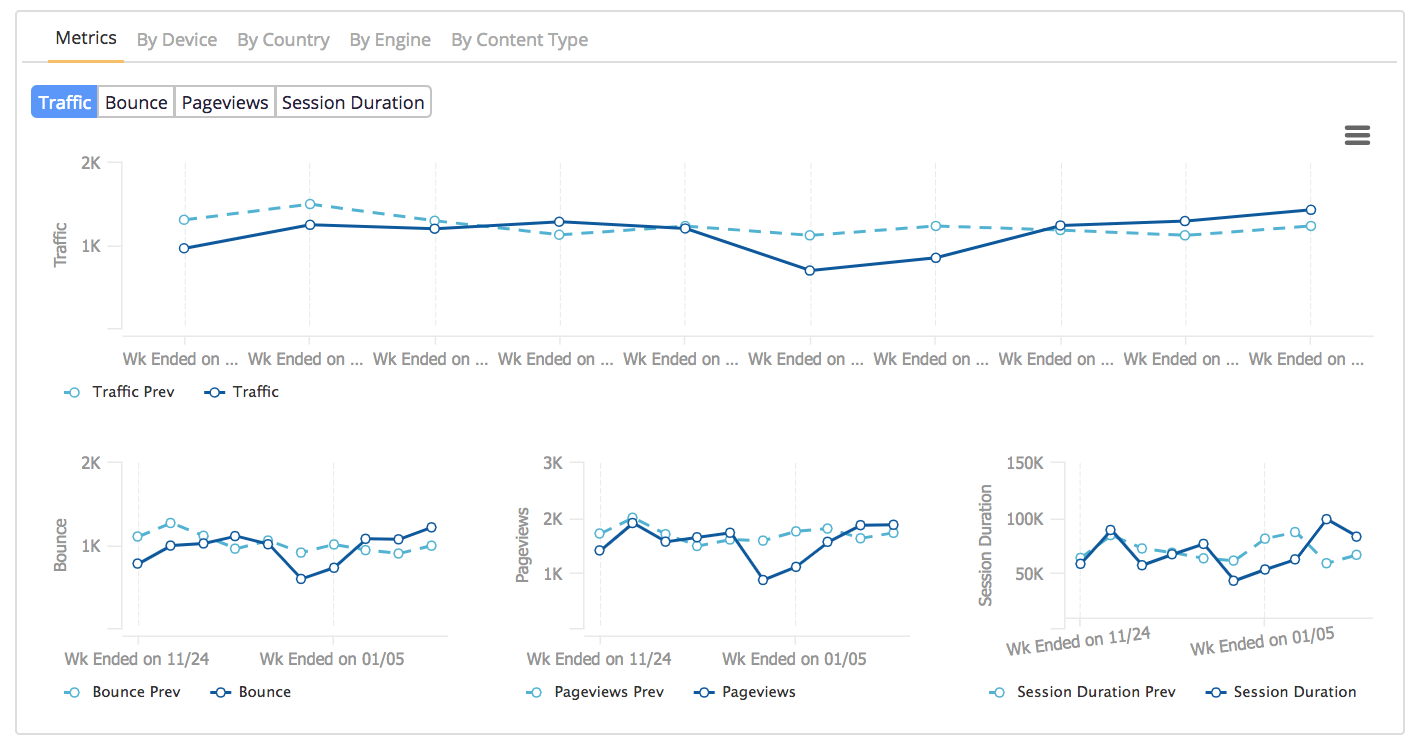The height and width of the screenshot is (744, 1414).
Task: Click the lowest Traffic data point
Action: coord(810,270)
